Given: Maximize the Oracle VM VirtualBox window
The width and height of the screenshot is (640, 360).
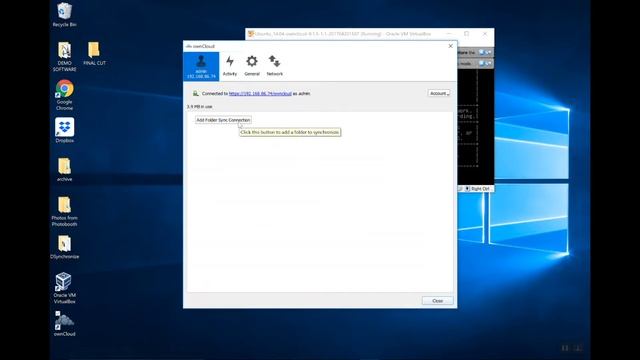Looking at the screenshot, I should [467, 34].
